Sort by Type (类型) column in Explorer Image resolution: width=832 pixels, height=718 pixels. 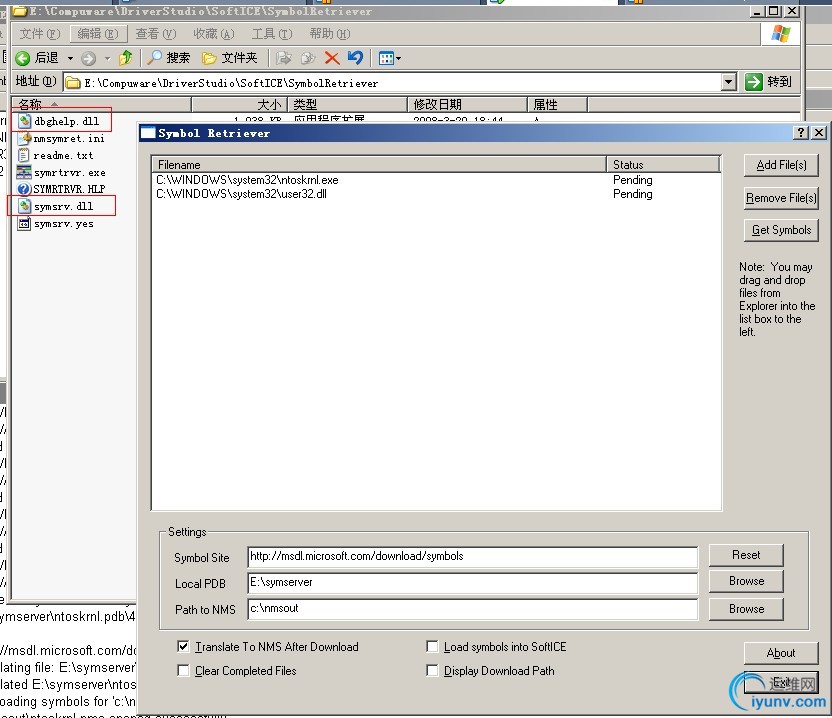tap(348, 104)
